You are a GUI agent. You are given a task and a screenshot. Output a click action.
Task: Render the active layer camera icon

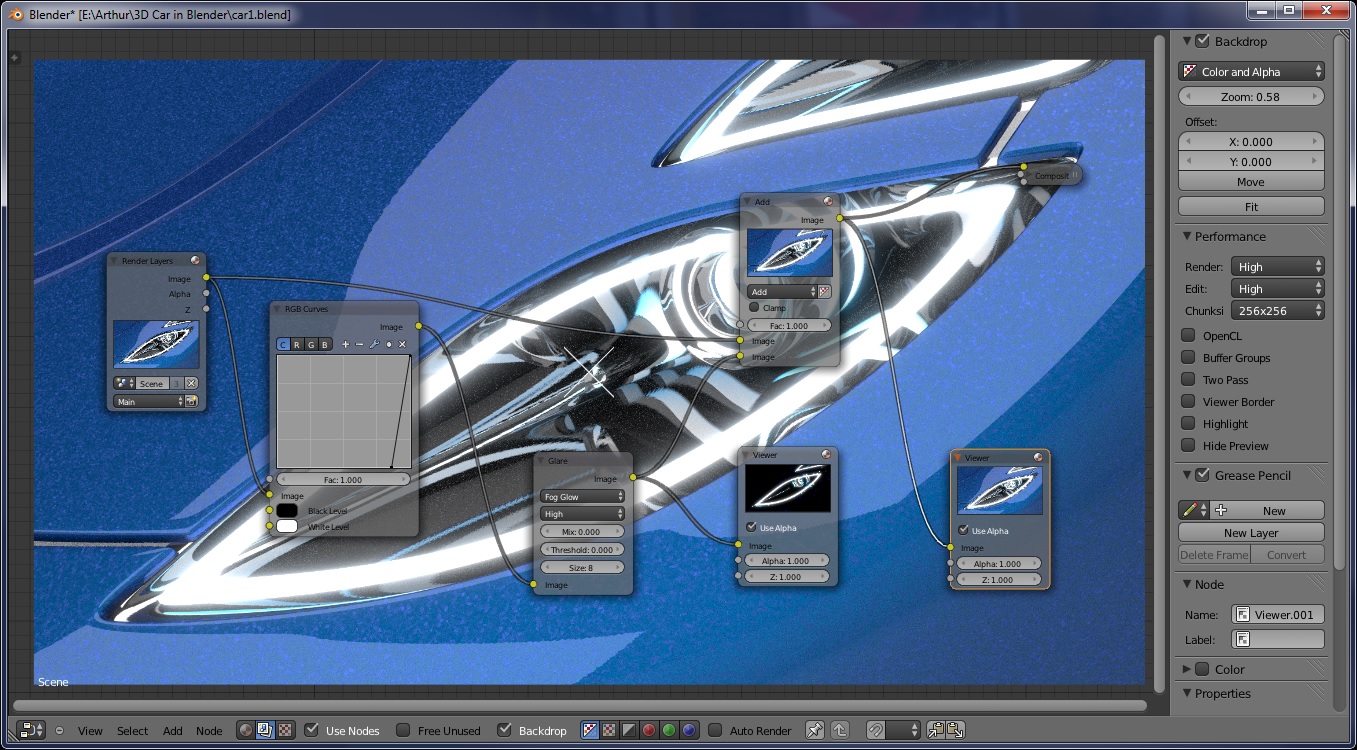tap(191, 401)
